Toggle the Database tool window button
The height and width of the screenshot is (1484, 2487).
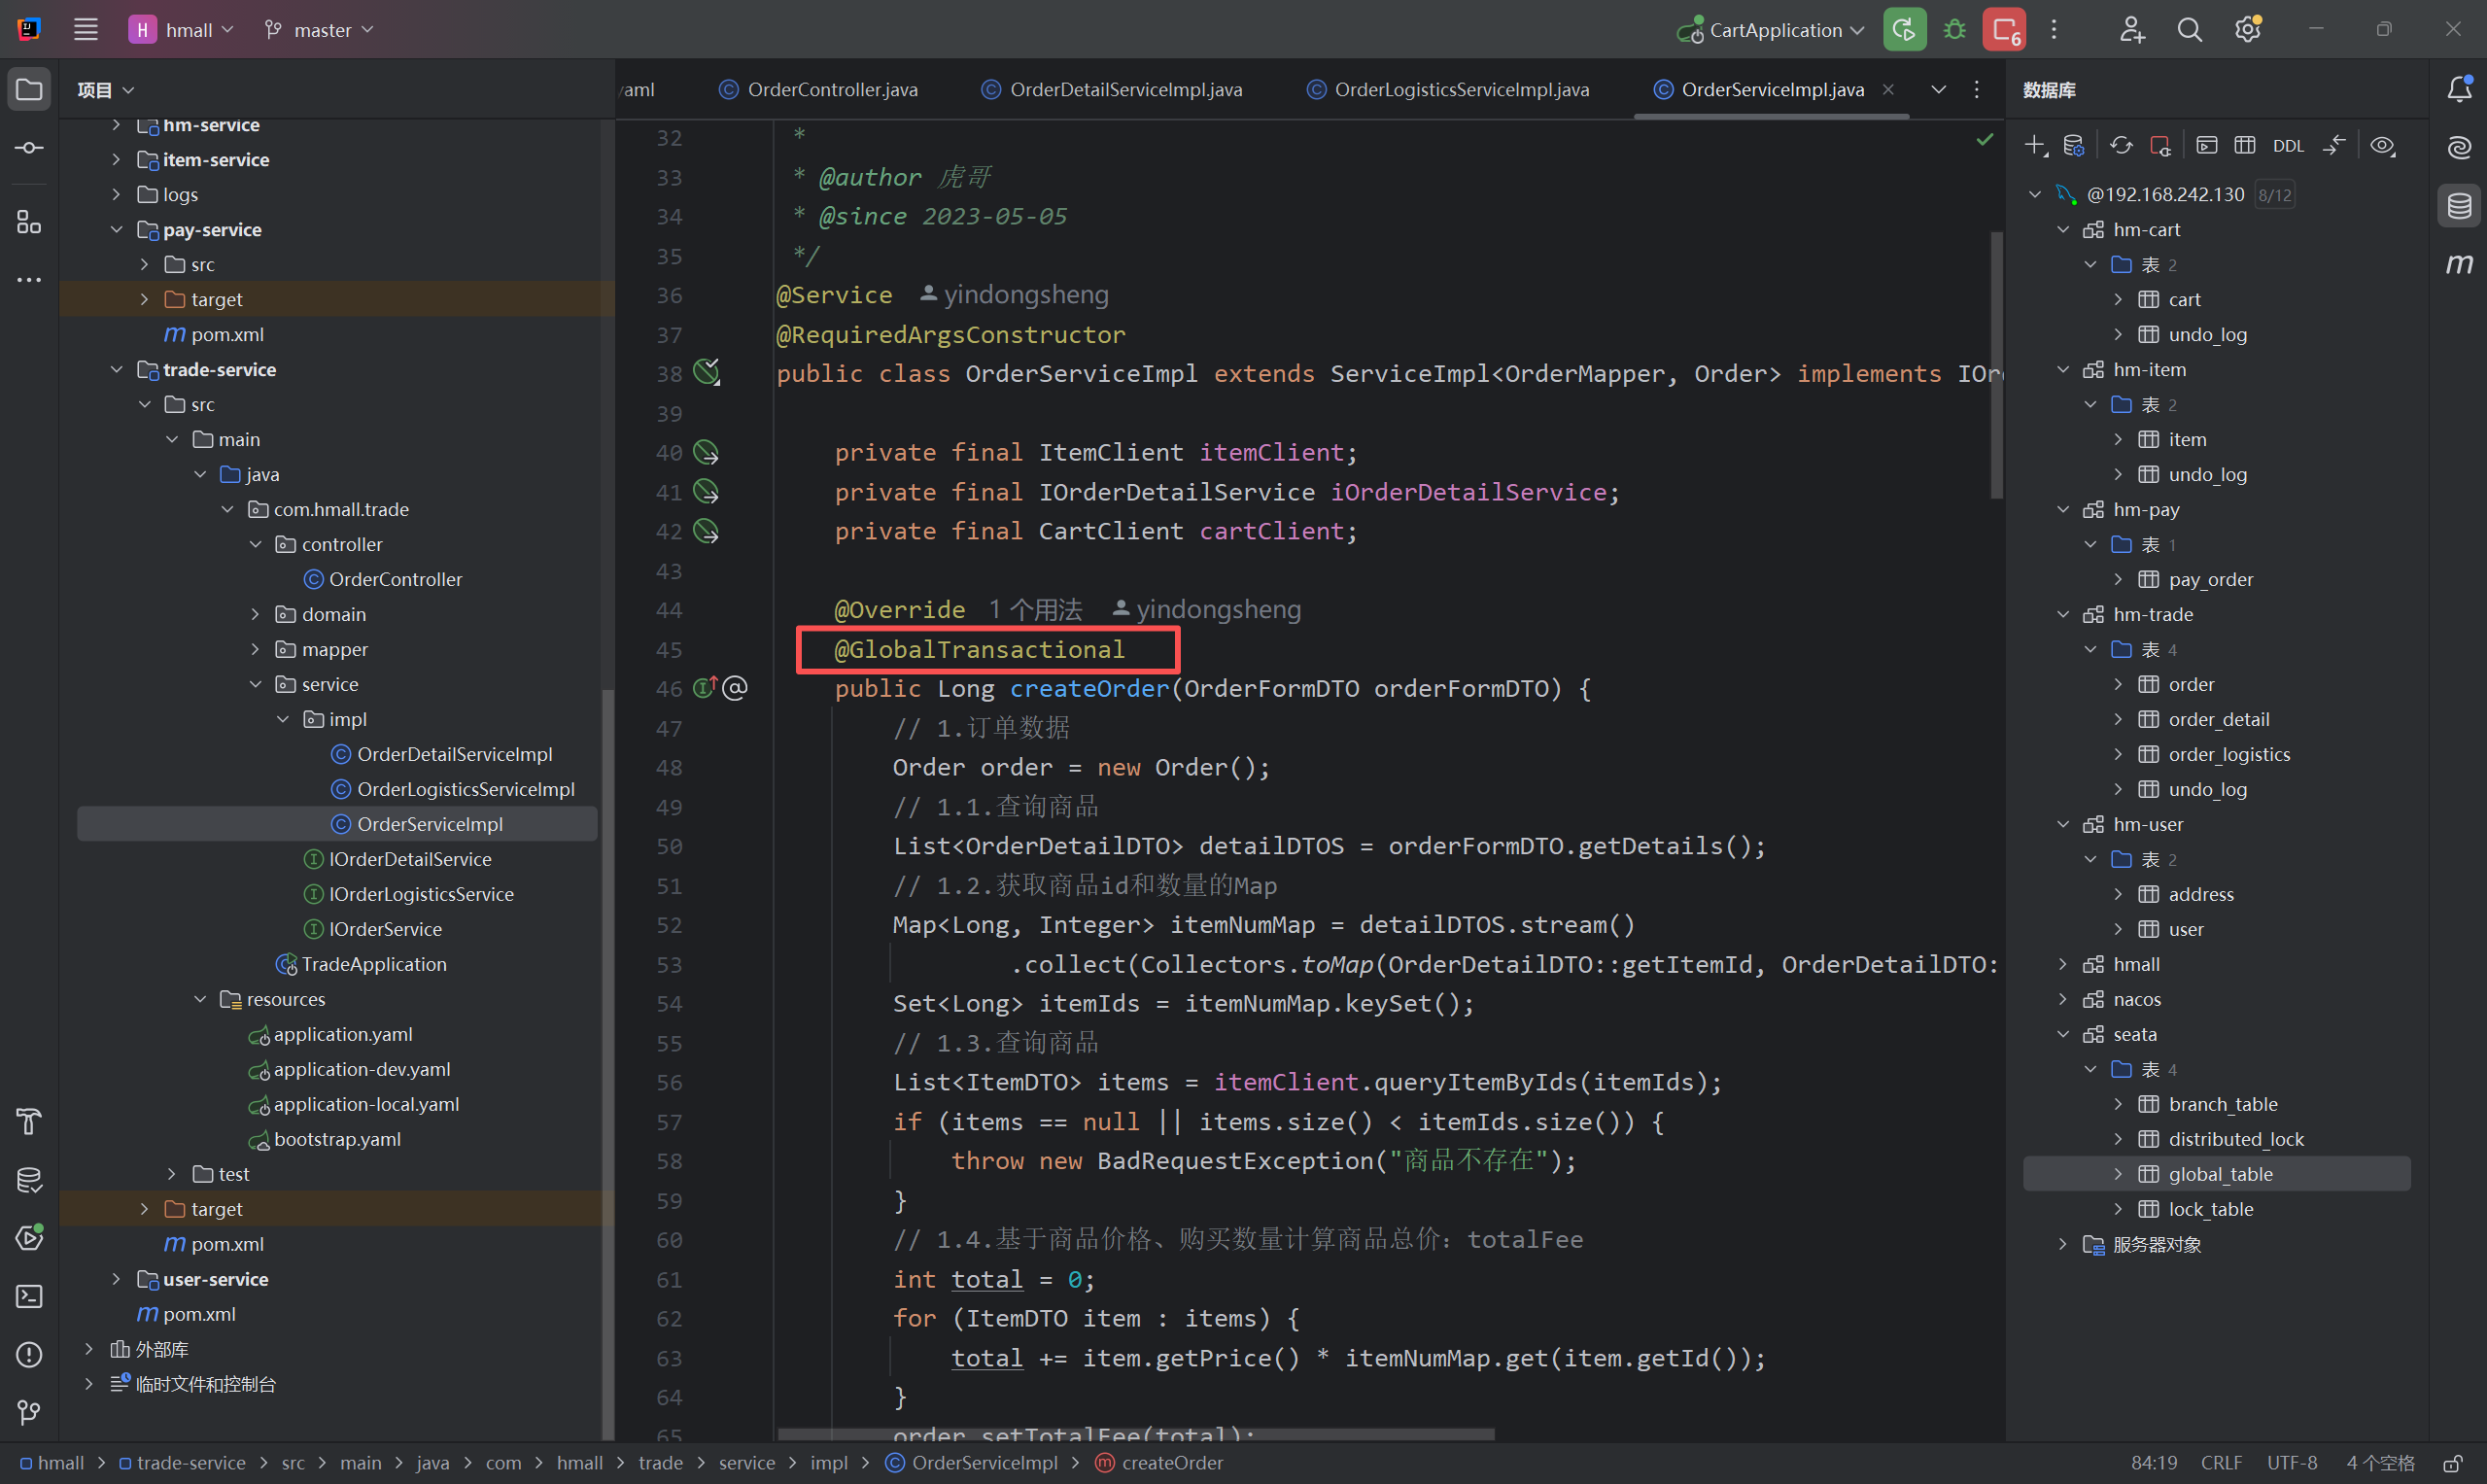2459,207
